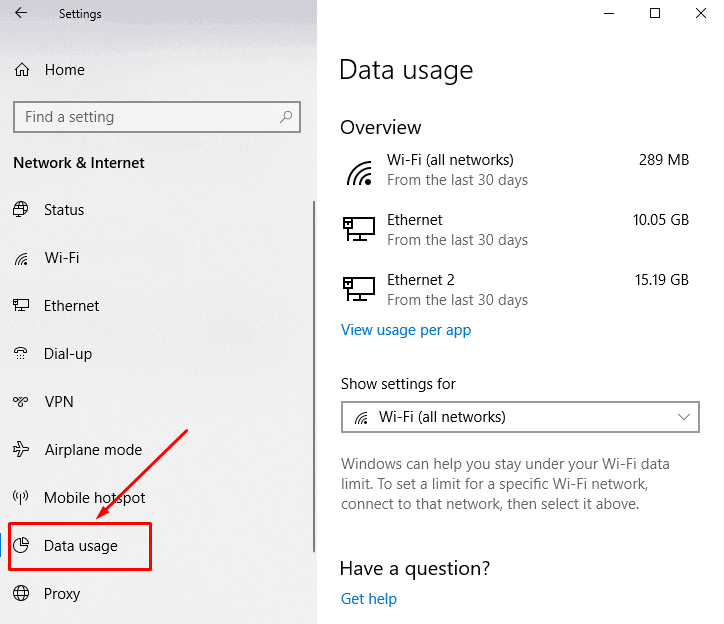
Task: Go to Wi-Fi settings
Action: coord(62,258)
